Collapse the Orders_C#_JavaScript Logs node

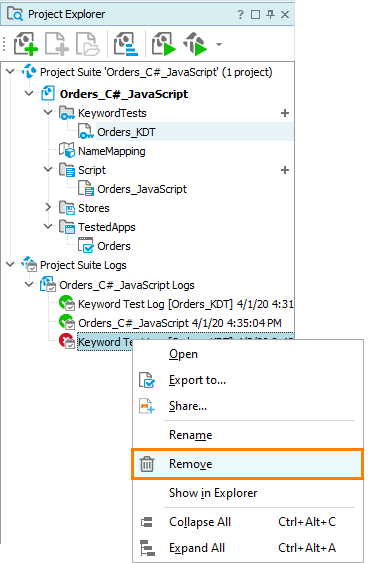(x=29, y=284)
